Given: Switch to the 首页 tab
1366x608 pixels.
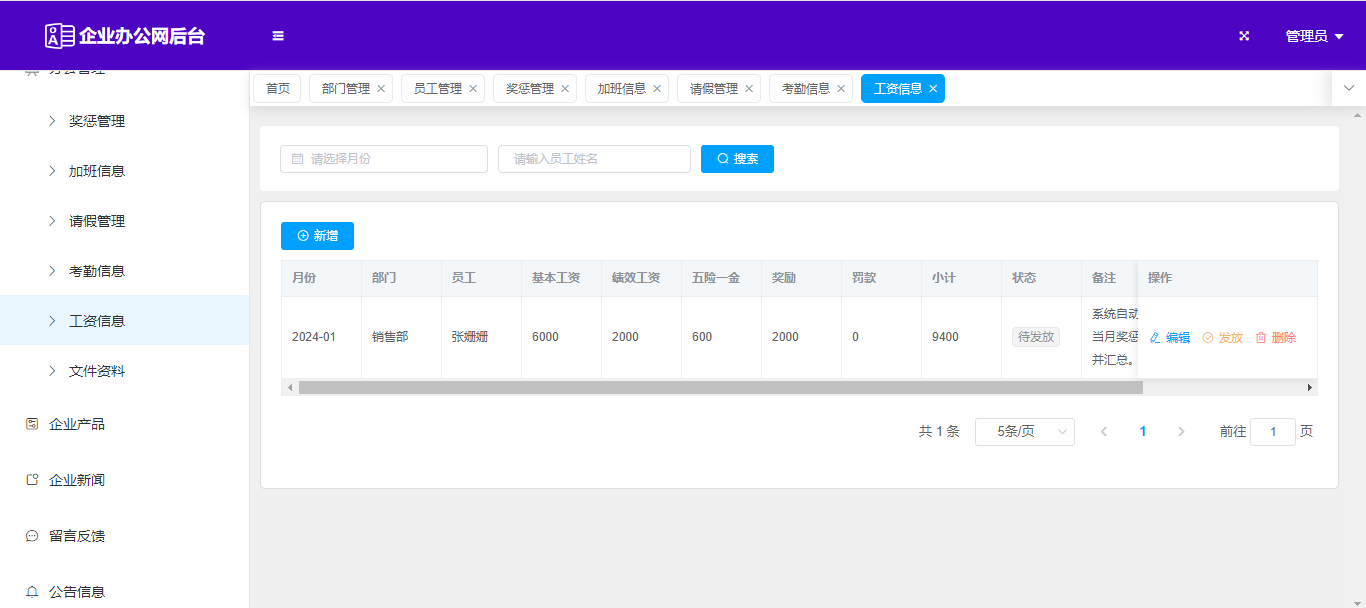Looking at the screenshot, I should point(277,89).
